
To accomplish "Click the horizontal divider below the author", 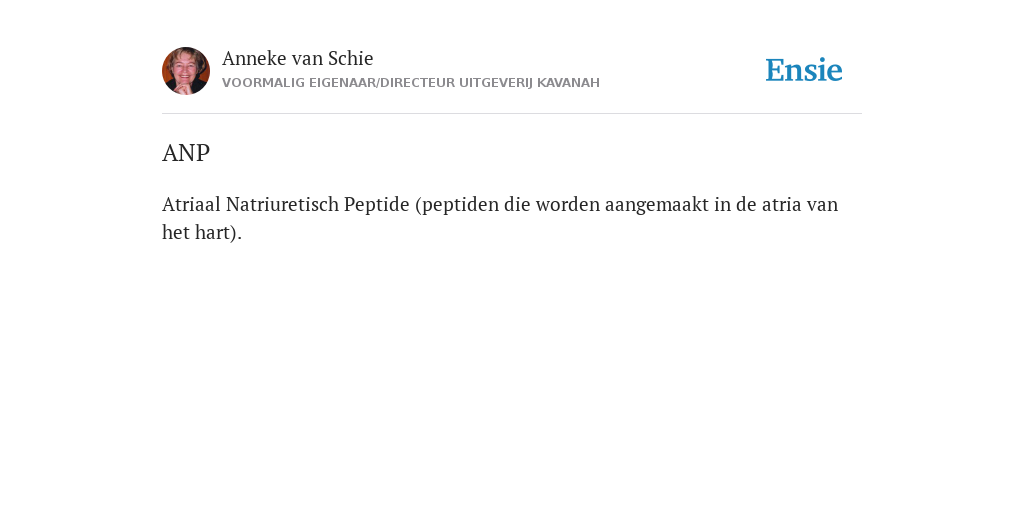I will [512, 114].
